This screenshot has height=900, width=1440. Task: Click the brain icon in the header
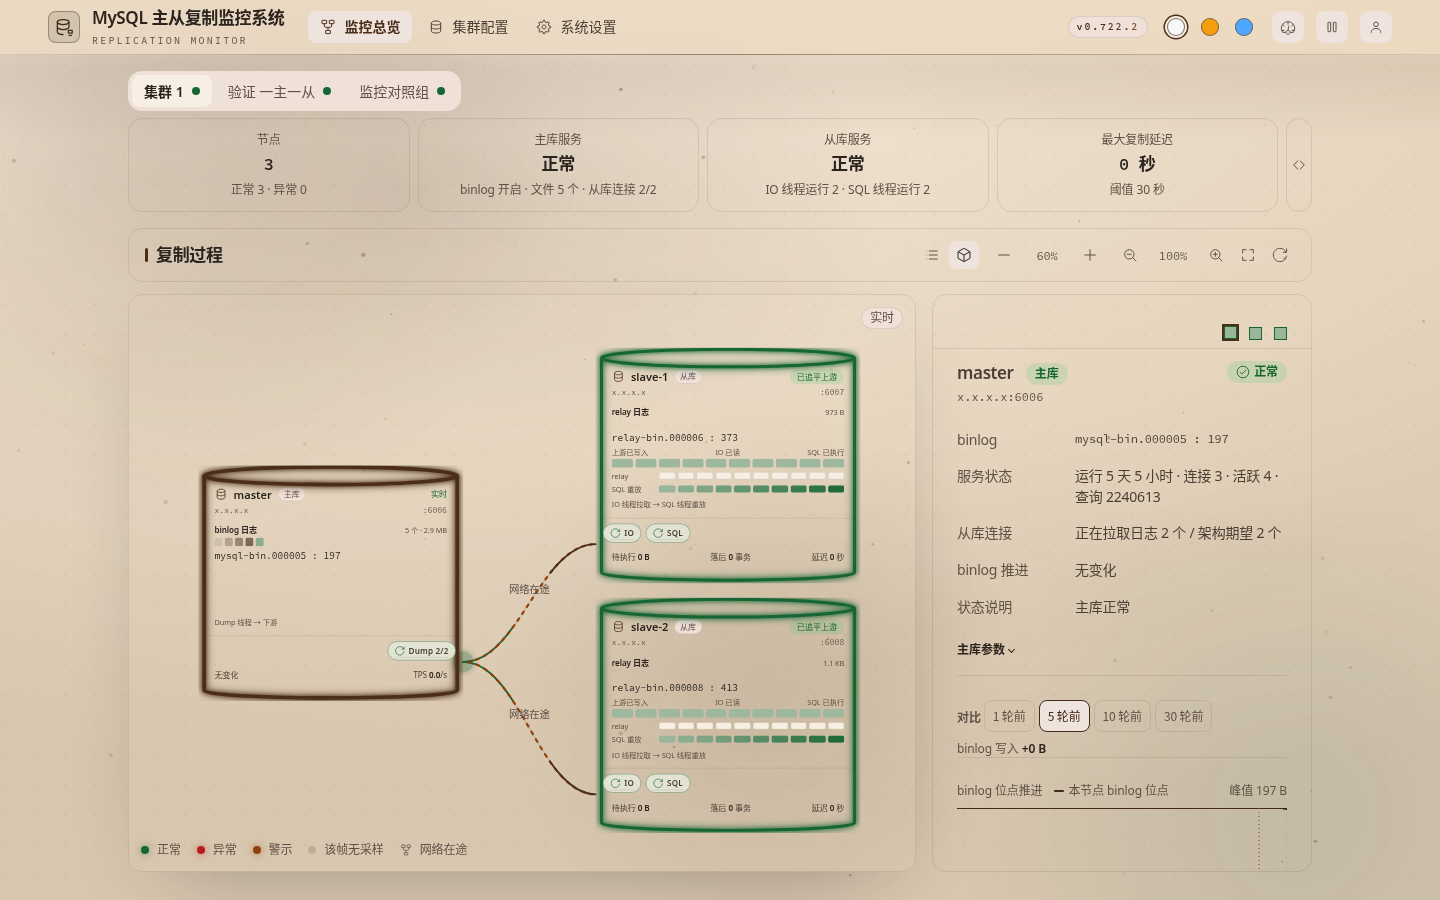pos(1288,27)
